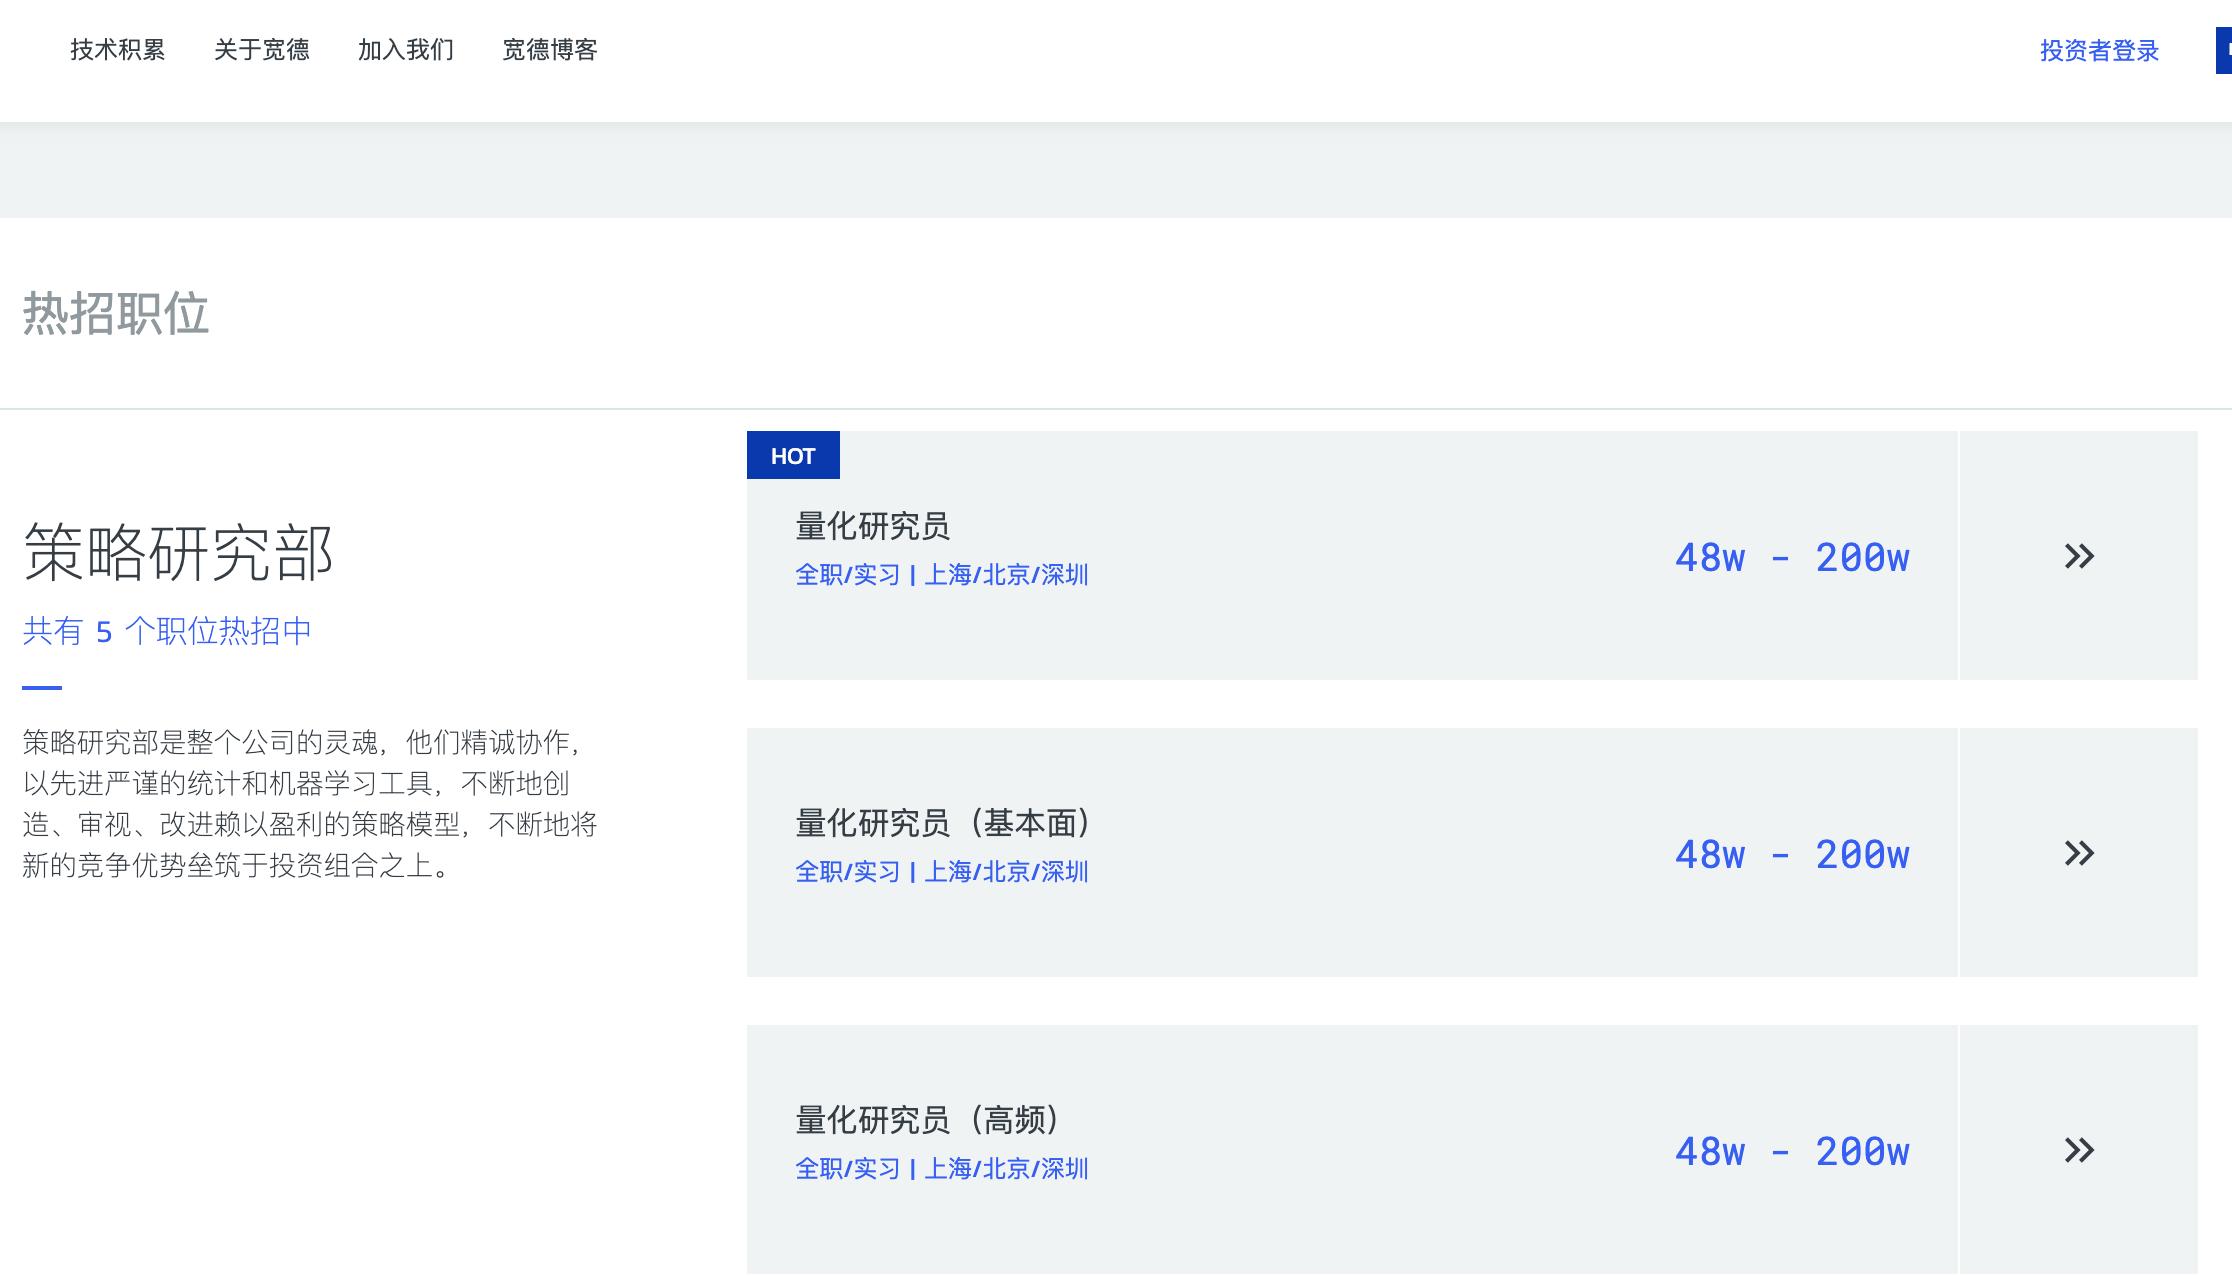Open the 量化研究员 job title

(x=872, y=526)
